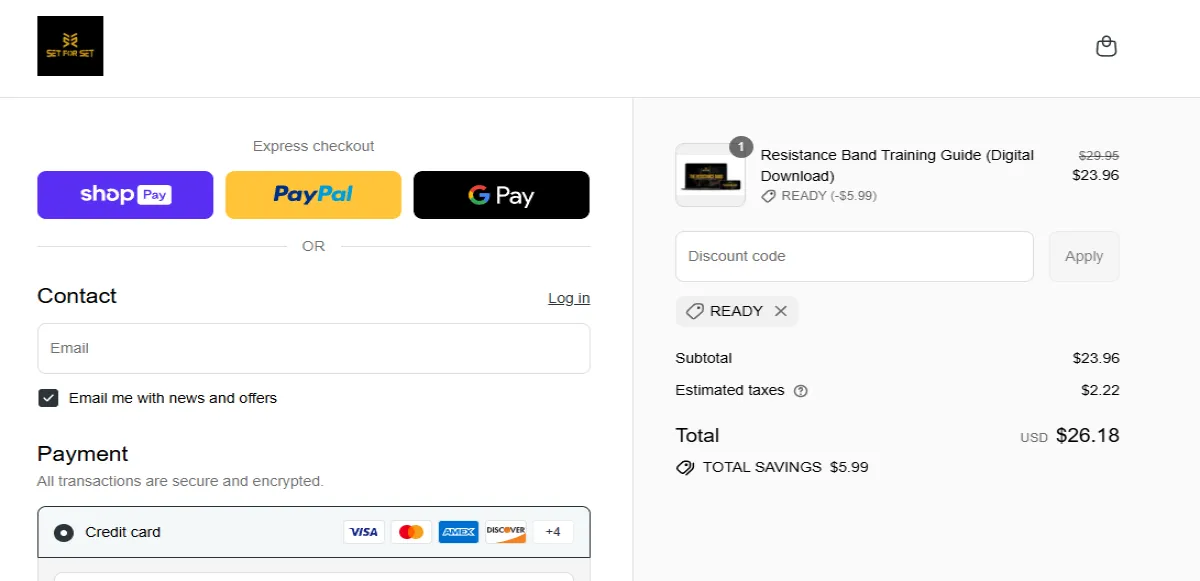Enable 'Email me with news and offers'
This screenshot has height=581, width=1200.
click(48, 397)
